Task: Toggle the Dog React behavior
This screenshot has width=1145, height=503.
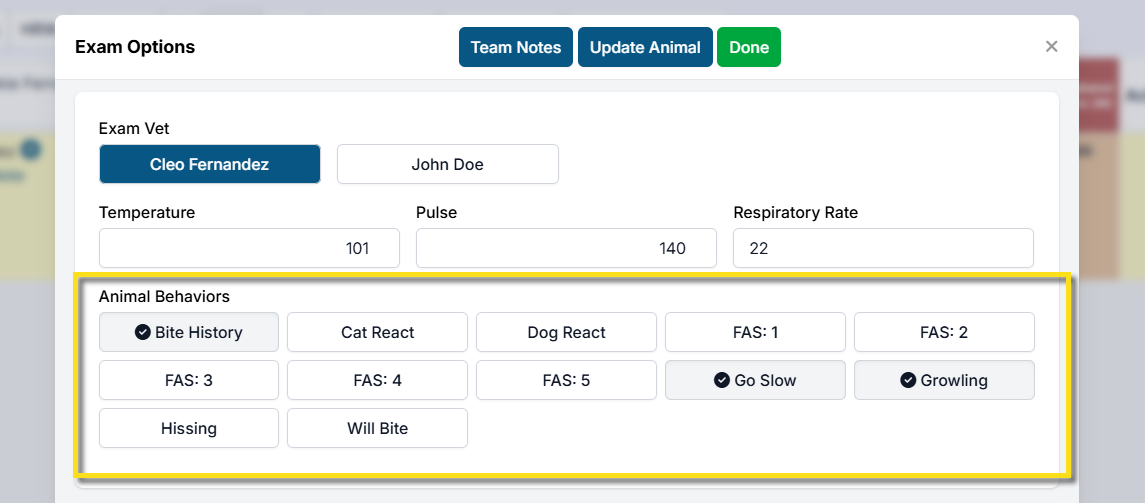Action: point(566,332)
